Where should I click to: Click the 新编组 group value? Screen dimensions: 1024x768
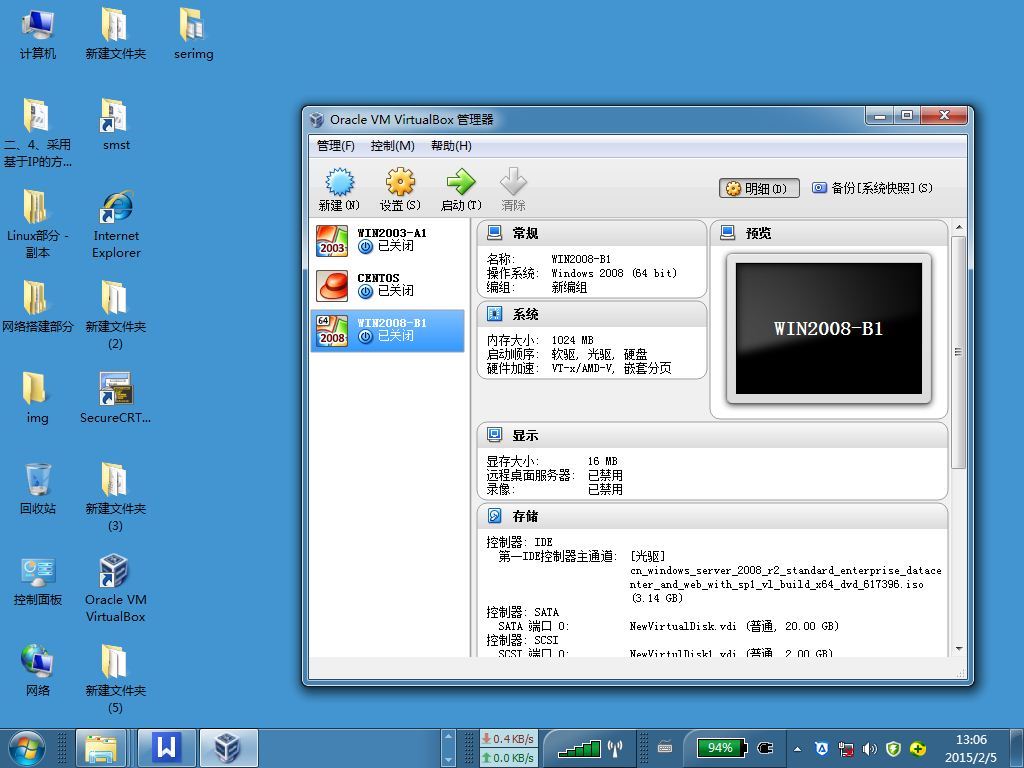tap(569, 287)
